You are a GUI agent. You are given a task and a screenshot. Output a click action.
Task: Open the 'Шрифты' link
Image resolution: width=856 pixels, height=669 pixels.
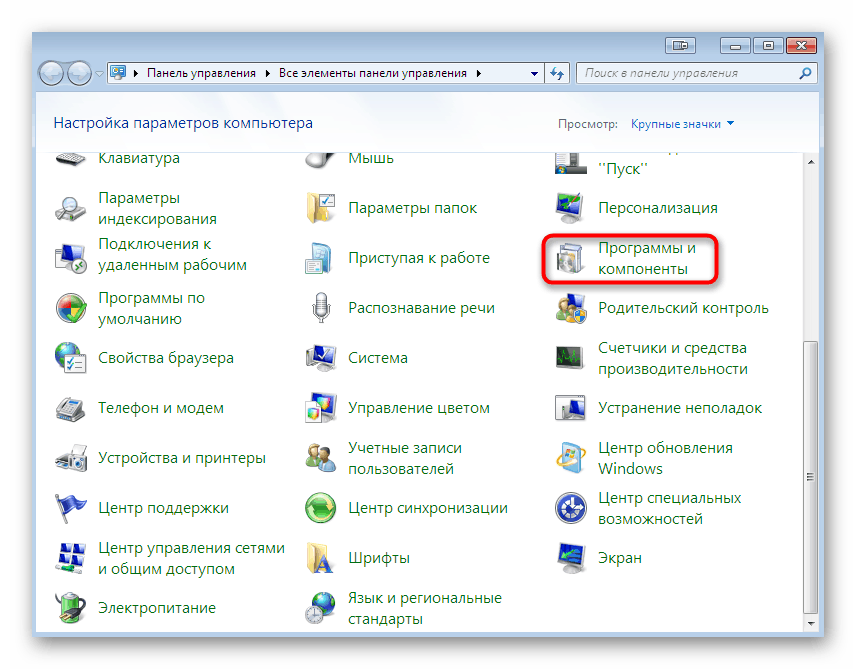coord(379,558)
